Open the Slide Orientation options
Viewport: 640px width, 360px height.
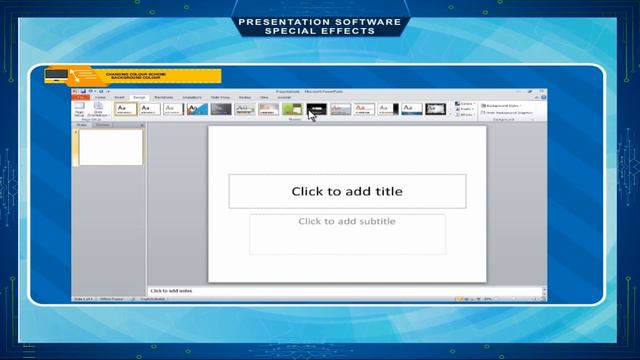[x=98, y=109]
